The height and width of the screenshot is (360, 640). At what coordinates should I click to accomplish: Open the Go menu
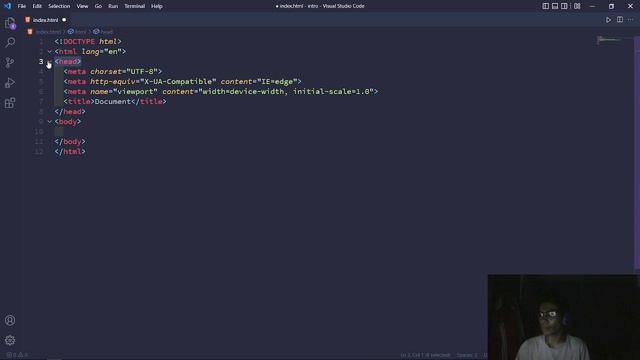click(x=98, y=6)
